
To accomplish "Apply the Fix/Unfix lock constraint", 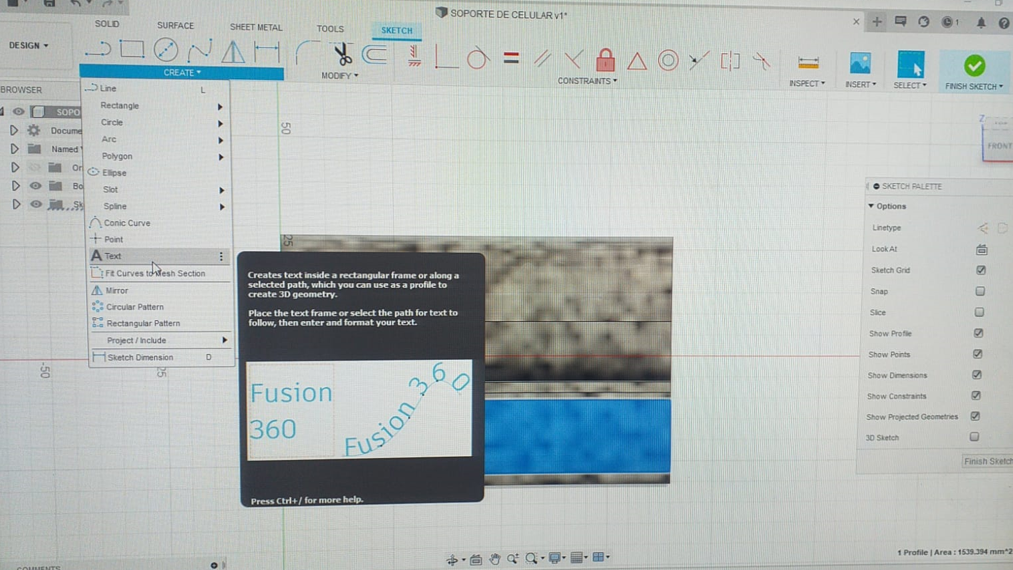I will [x=605, y=60].
